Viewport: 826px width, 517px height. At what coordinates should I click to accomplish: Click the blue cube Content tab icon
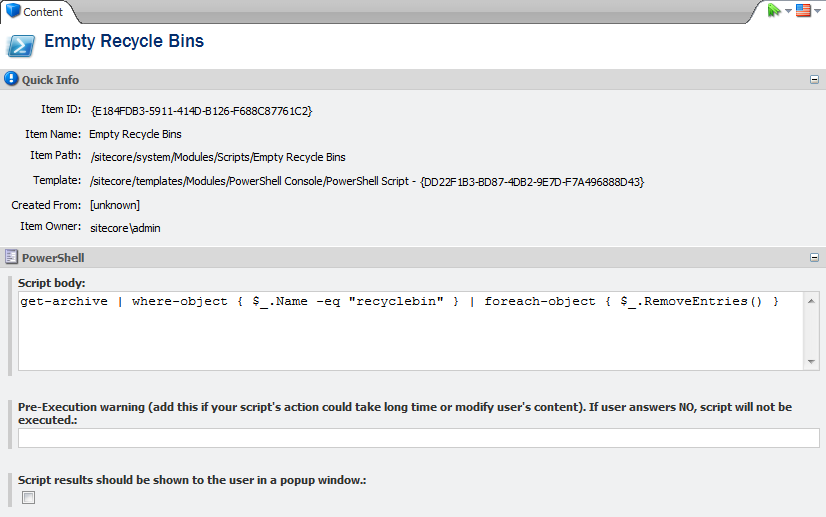[x=12, y=11]
